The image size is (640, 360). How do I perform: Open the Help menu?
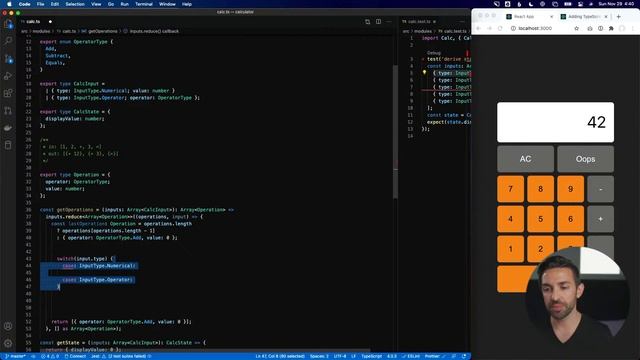pyautogui.click(x=187, y=4)
